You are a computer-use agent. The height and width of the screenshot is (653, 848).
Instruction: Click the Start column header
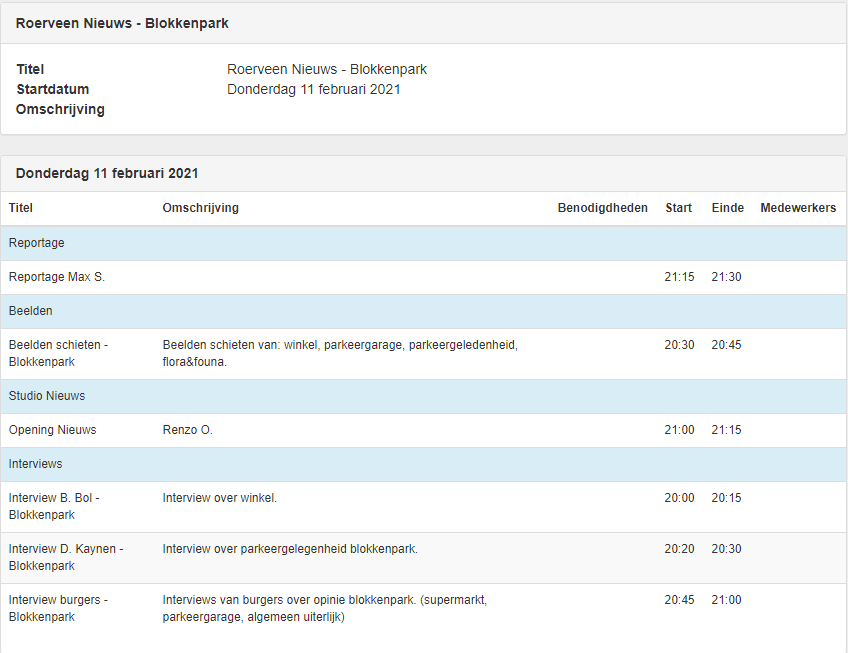[x=678, y=208]
